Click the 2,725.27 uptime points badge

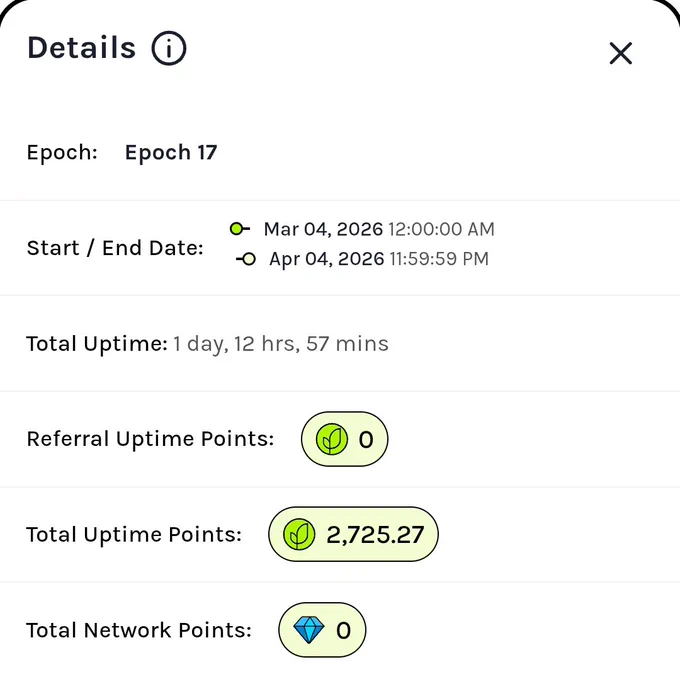pyautogui.click(x=353, y=534)
